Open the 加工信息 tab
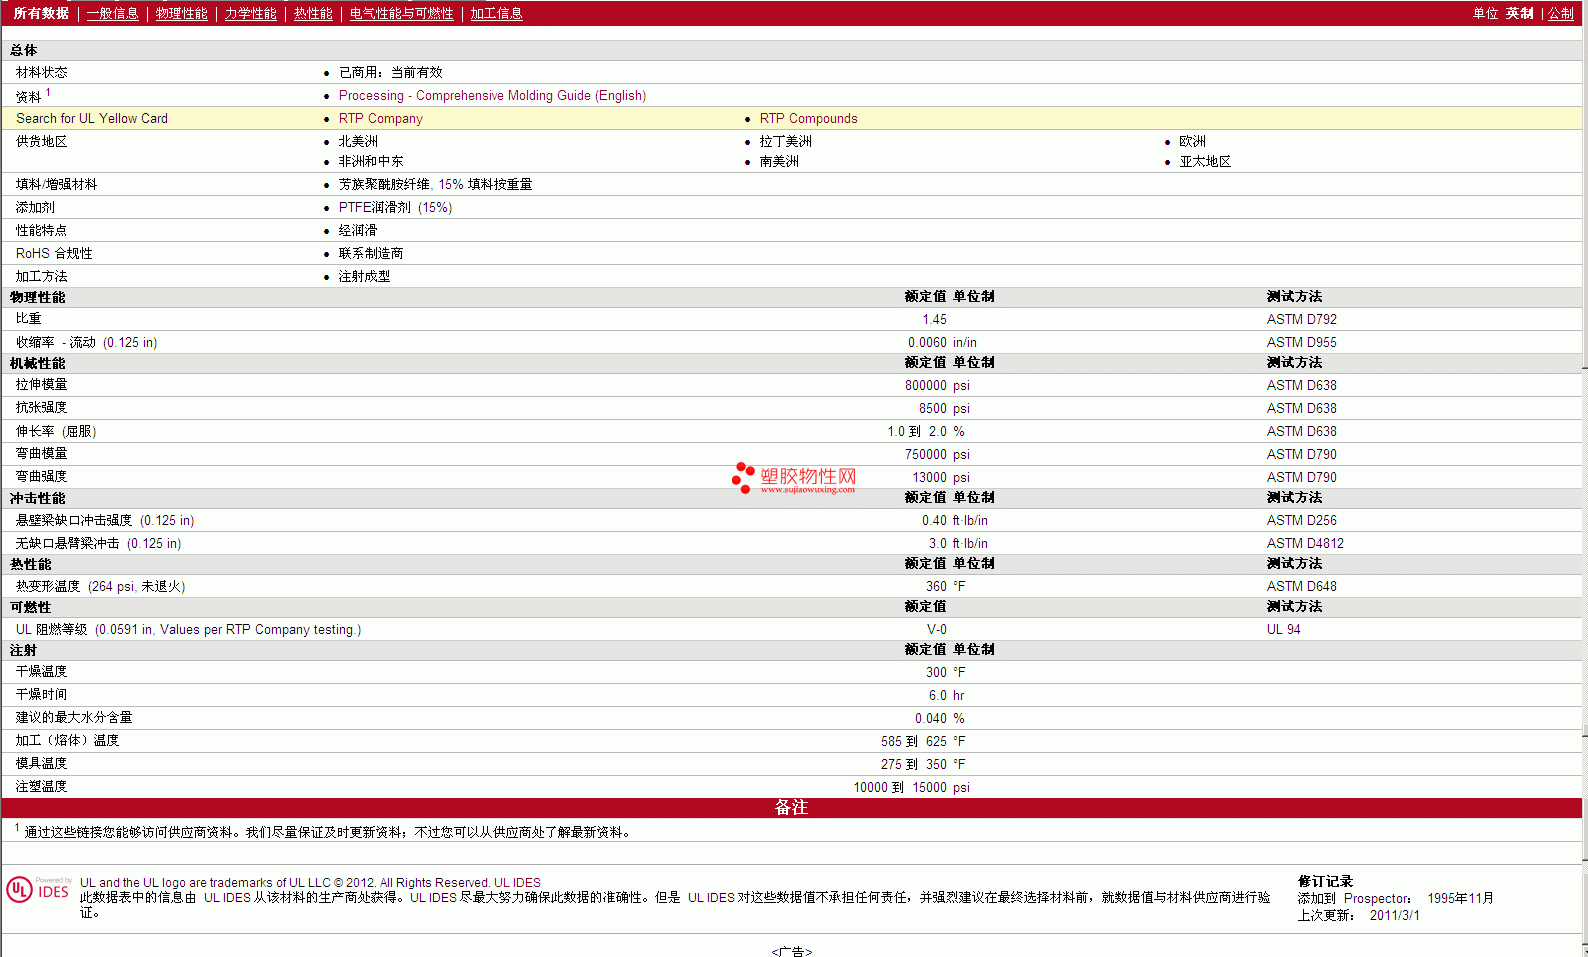 click(497, 14)
